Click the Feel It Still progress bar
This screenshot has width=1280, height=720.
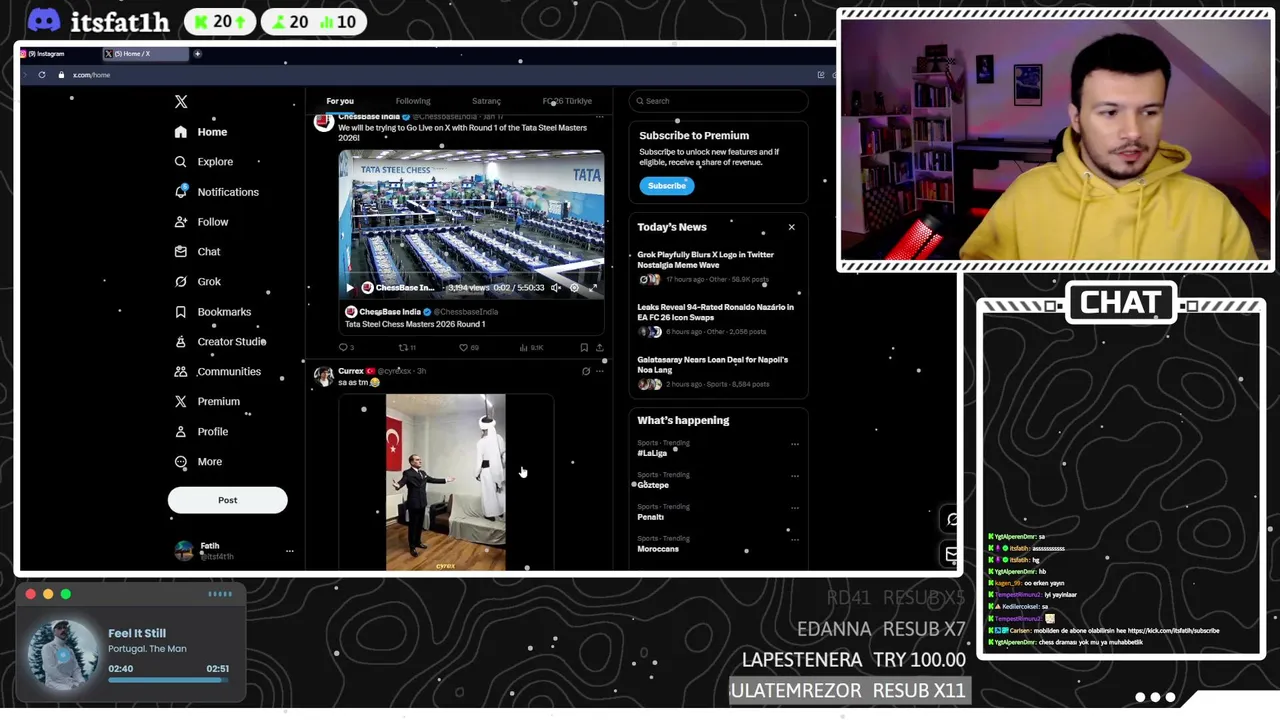click(x=168, y=680)
